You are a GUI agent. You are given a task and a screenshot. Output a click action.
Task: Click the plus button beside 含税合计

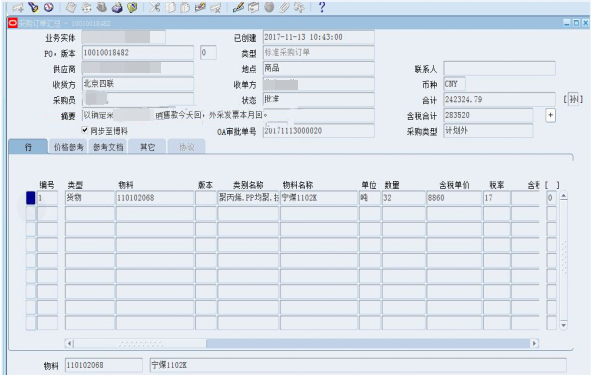point(550,115)
